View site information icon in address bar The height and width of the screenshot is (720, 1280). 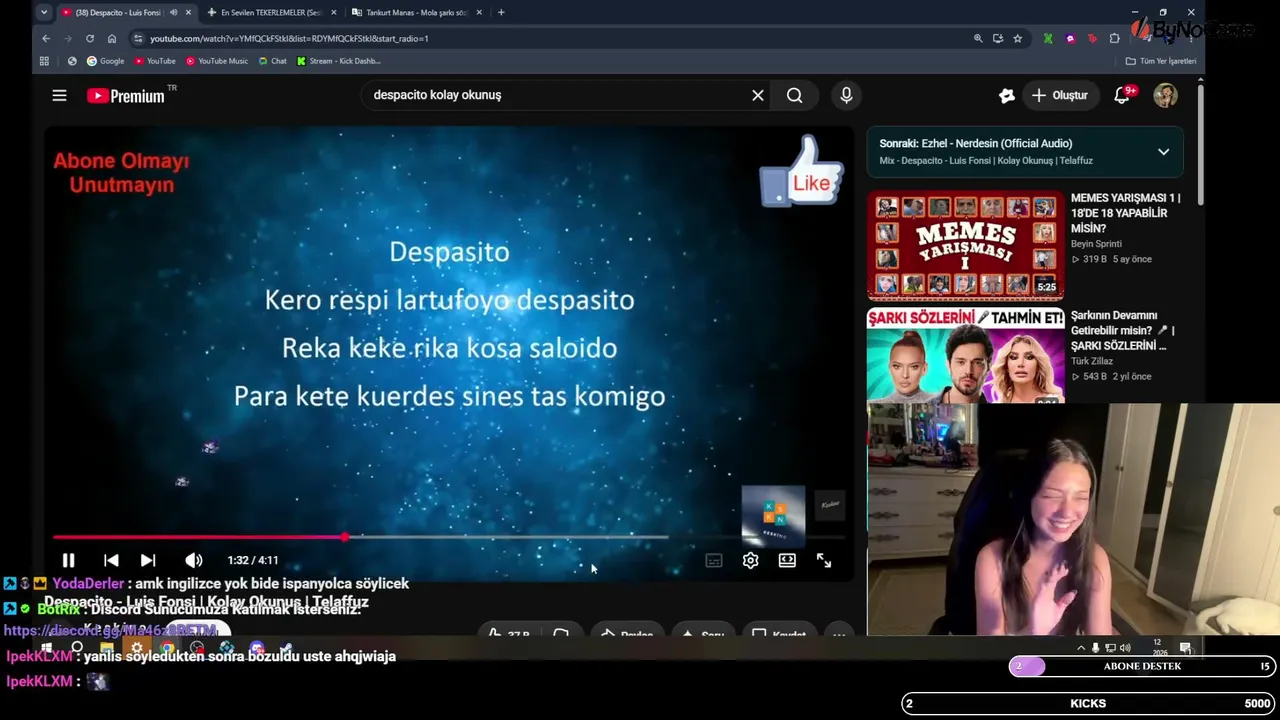coord(138,38)
